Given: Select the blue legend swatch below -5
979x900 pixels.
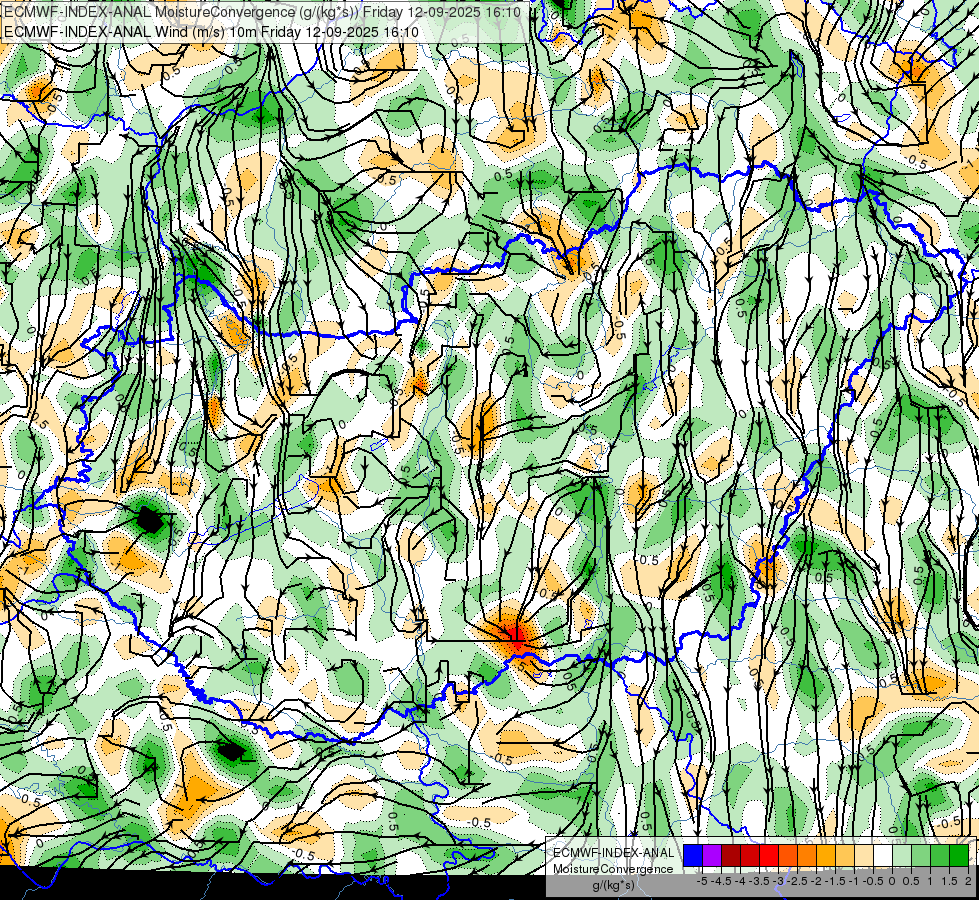Looking at the screenshot, I should click(693, 855).
